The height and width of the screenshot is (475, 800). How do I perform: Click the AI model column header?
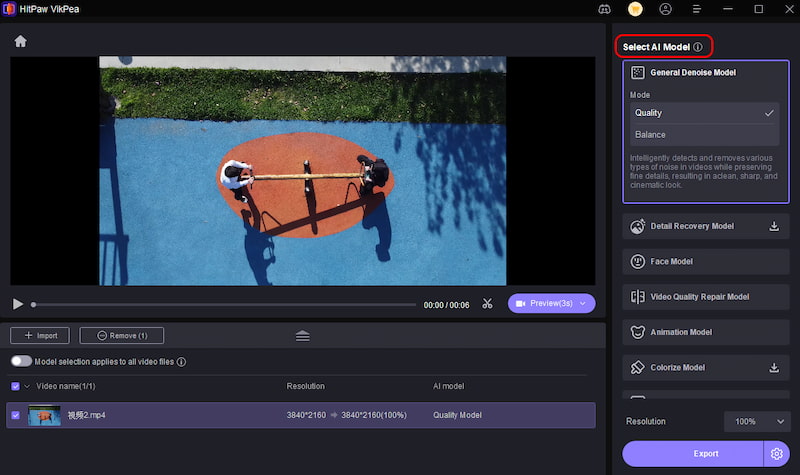(448, 386)
